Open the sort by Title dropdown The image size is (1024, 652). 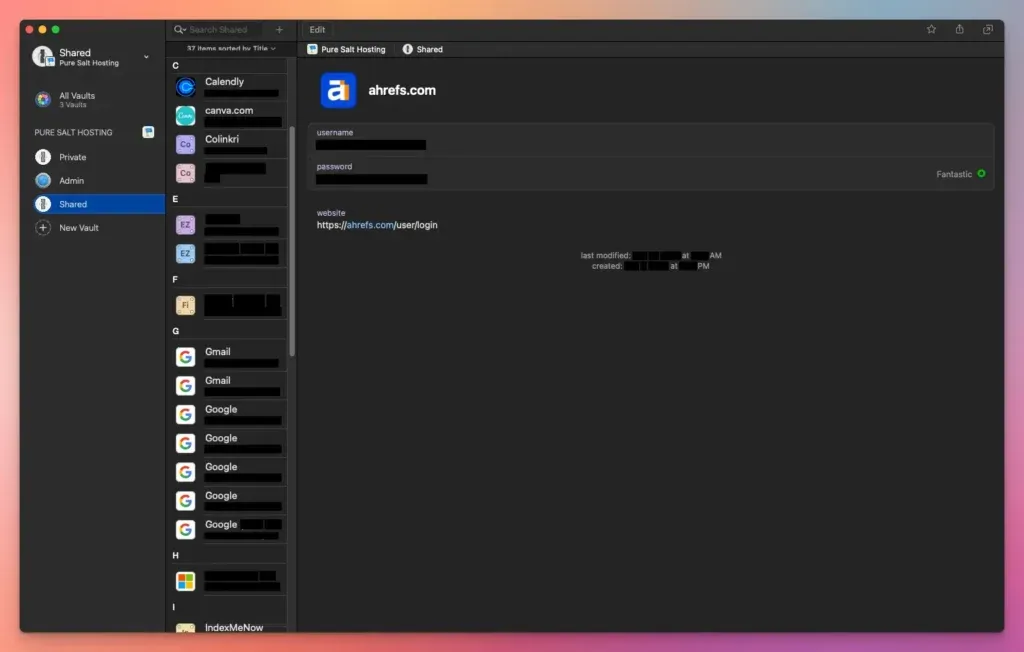pos(231,48)
